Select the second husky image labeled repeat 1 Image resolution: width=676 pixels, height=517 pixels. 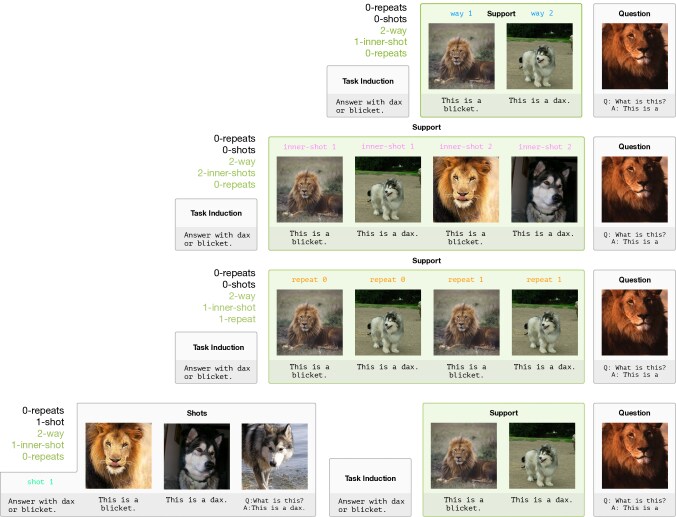pos(545,323)
